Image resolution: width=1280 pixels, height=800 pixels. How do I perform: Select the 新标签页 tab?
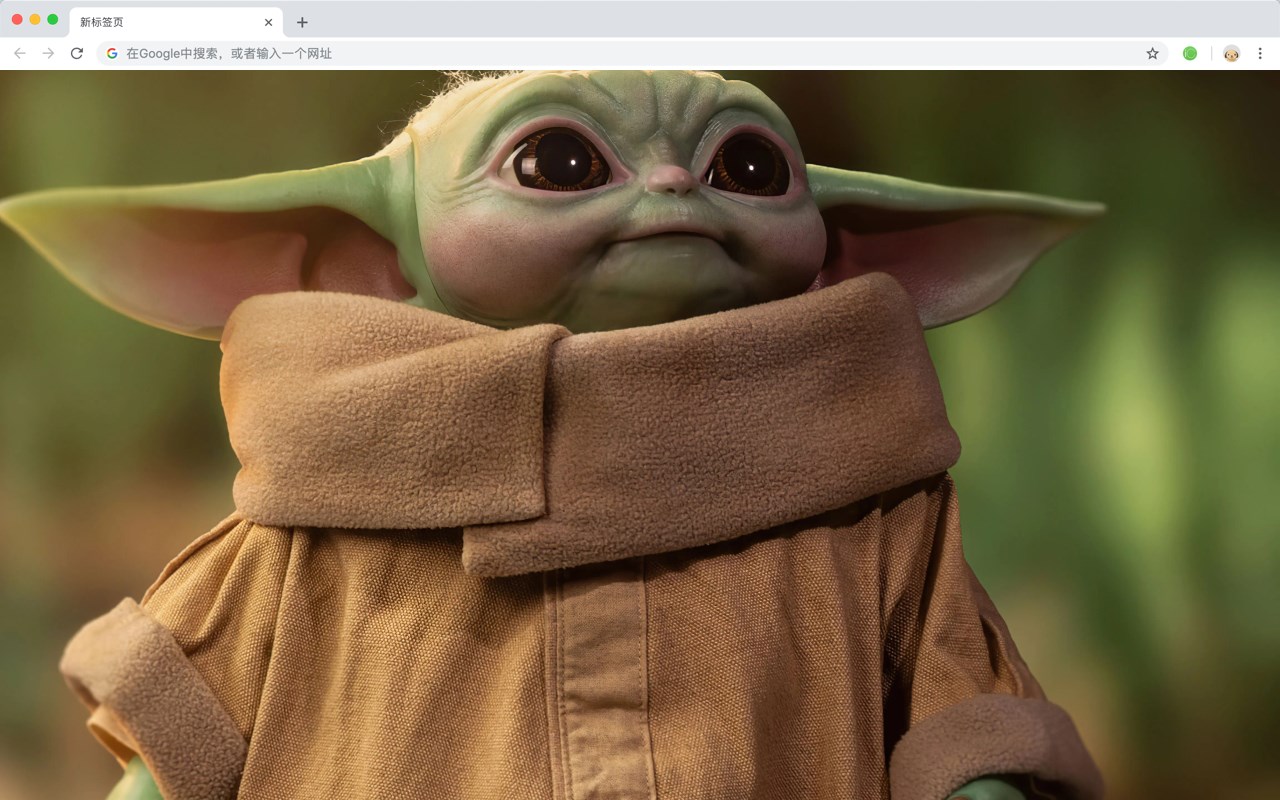(176, 22)
